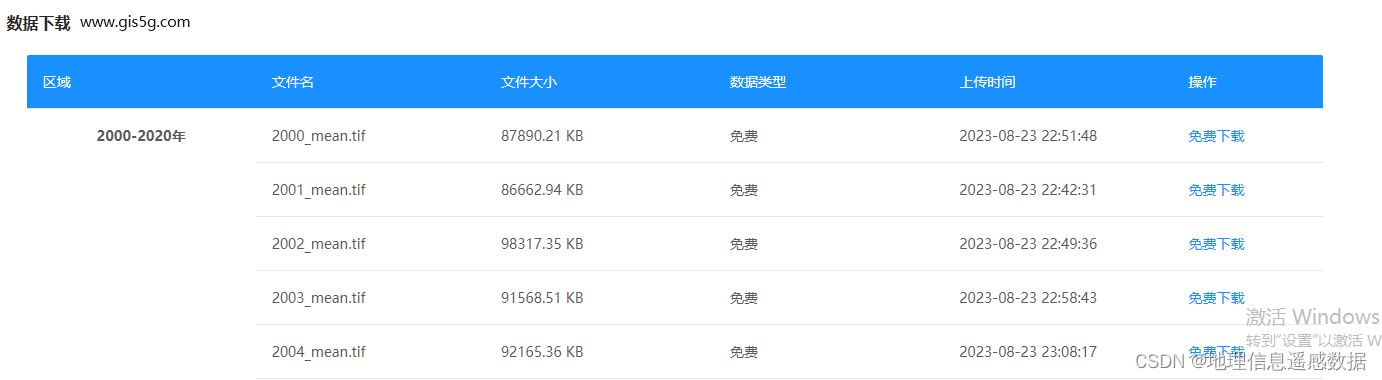Click upload time 2023-08-23 23:08:17
The height and width of the screenshot is (380, 1382).
(1028, 352)
